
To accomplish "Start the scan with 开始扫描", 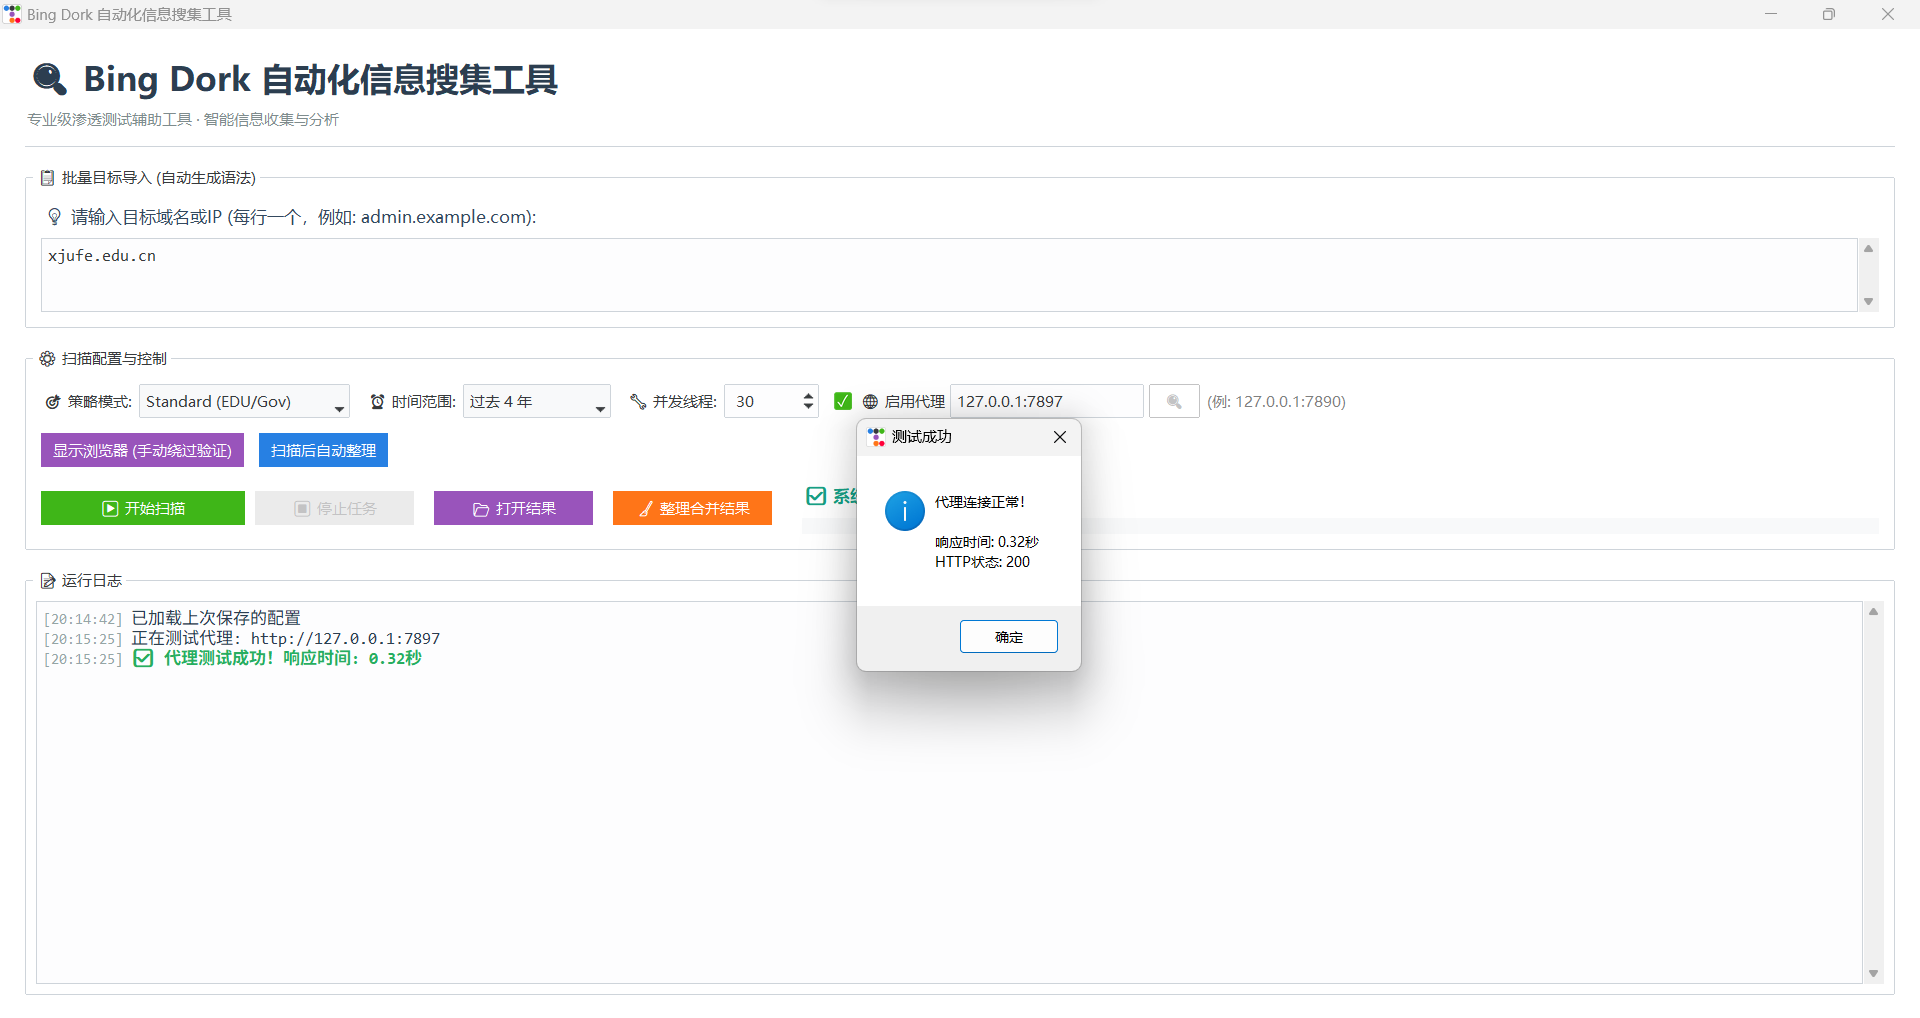I will pos(143,508).
